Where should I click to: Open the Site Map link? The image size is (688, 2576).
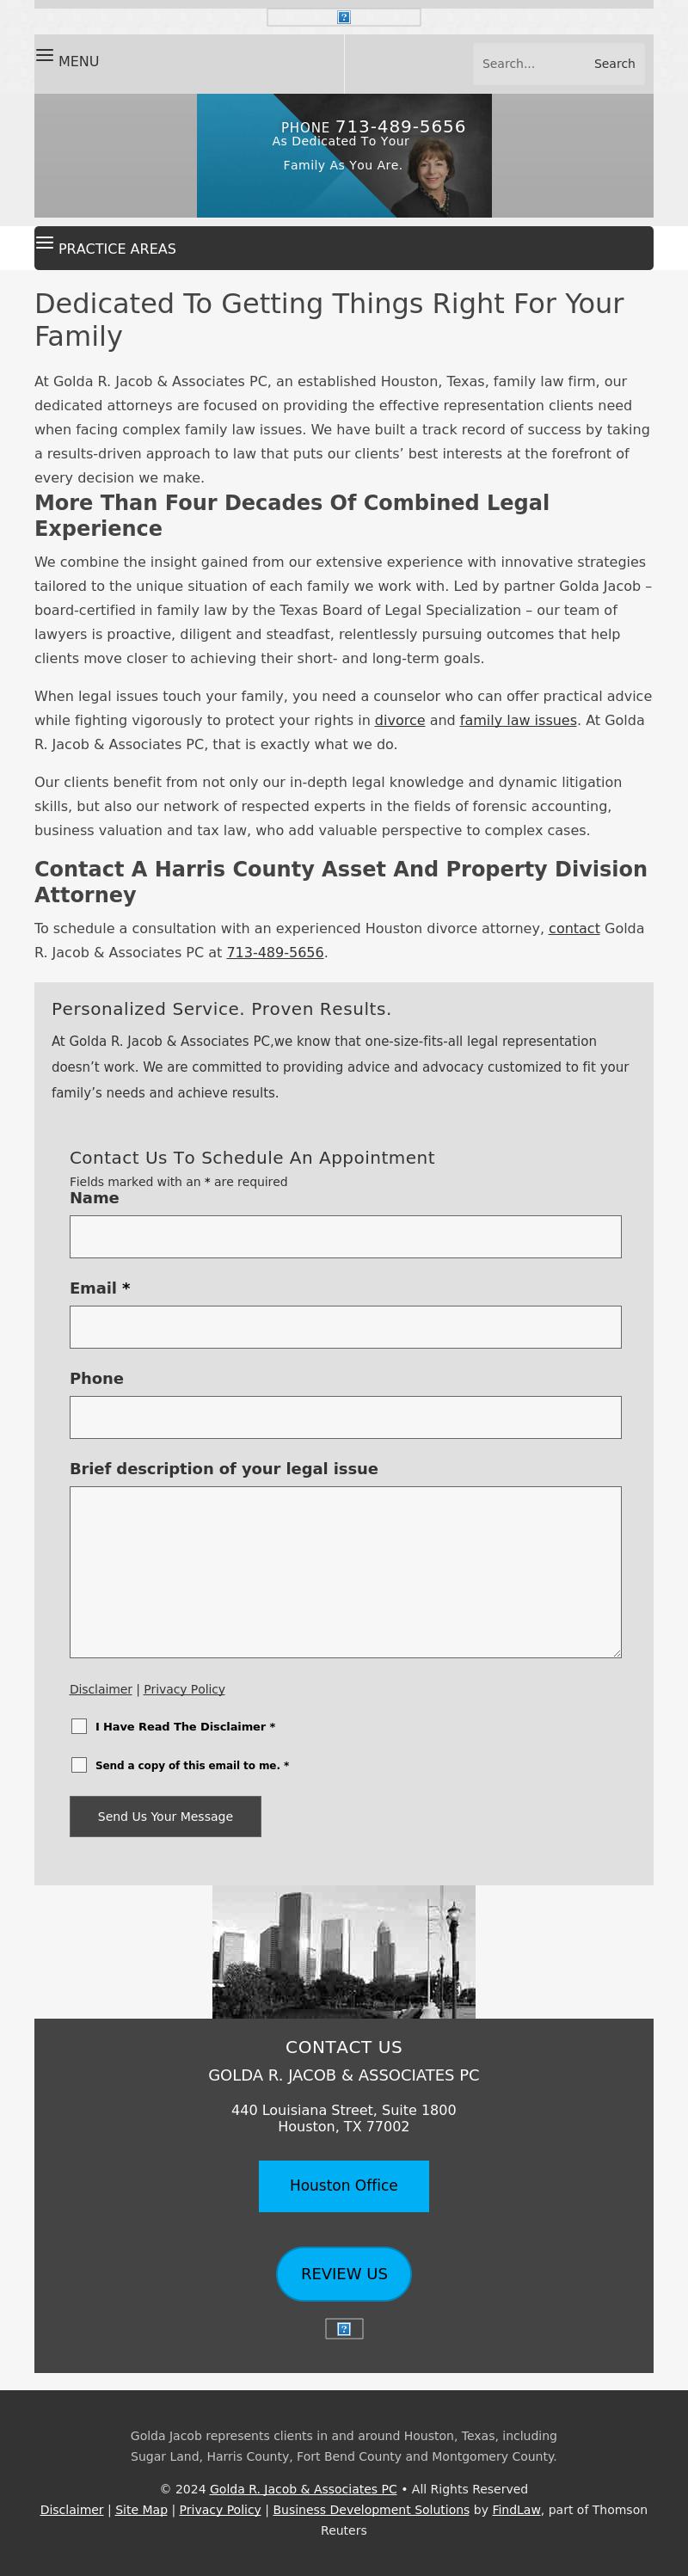tap(141, 2509)
